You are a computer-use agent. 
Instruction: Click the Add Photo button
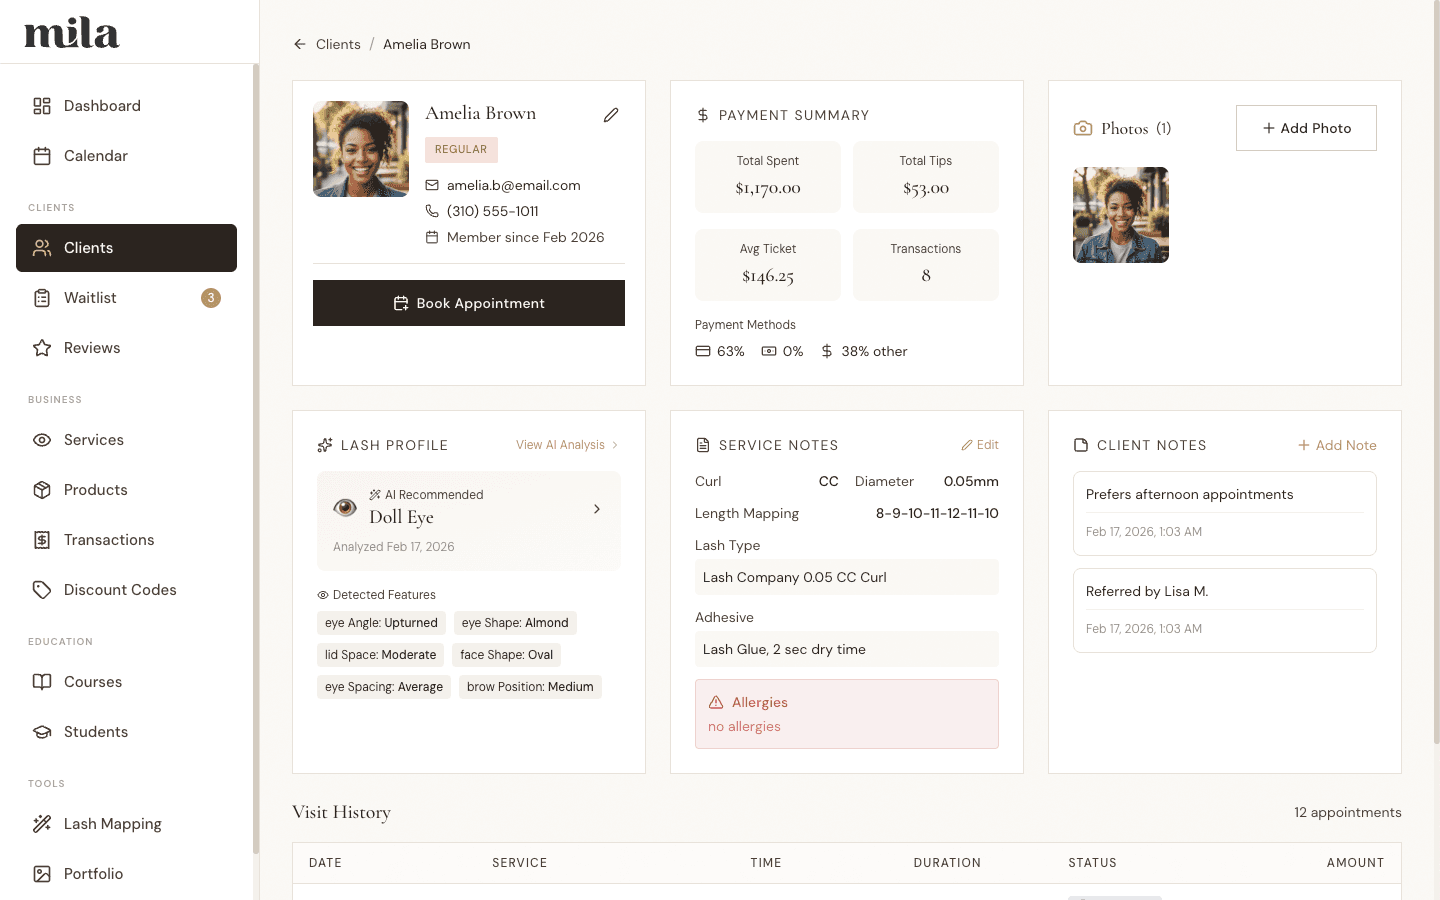tap(1306, 128)
